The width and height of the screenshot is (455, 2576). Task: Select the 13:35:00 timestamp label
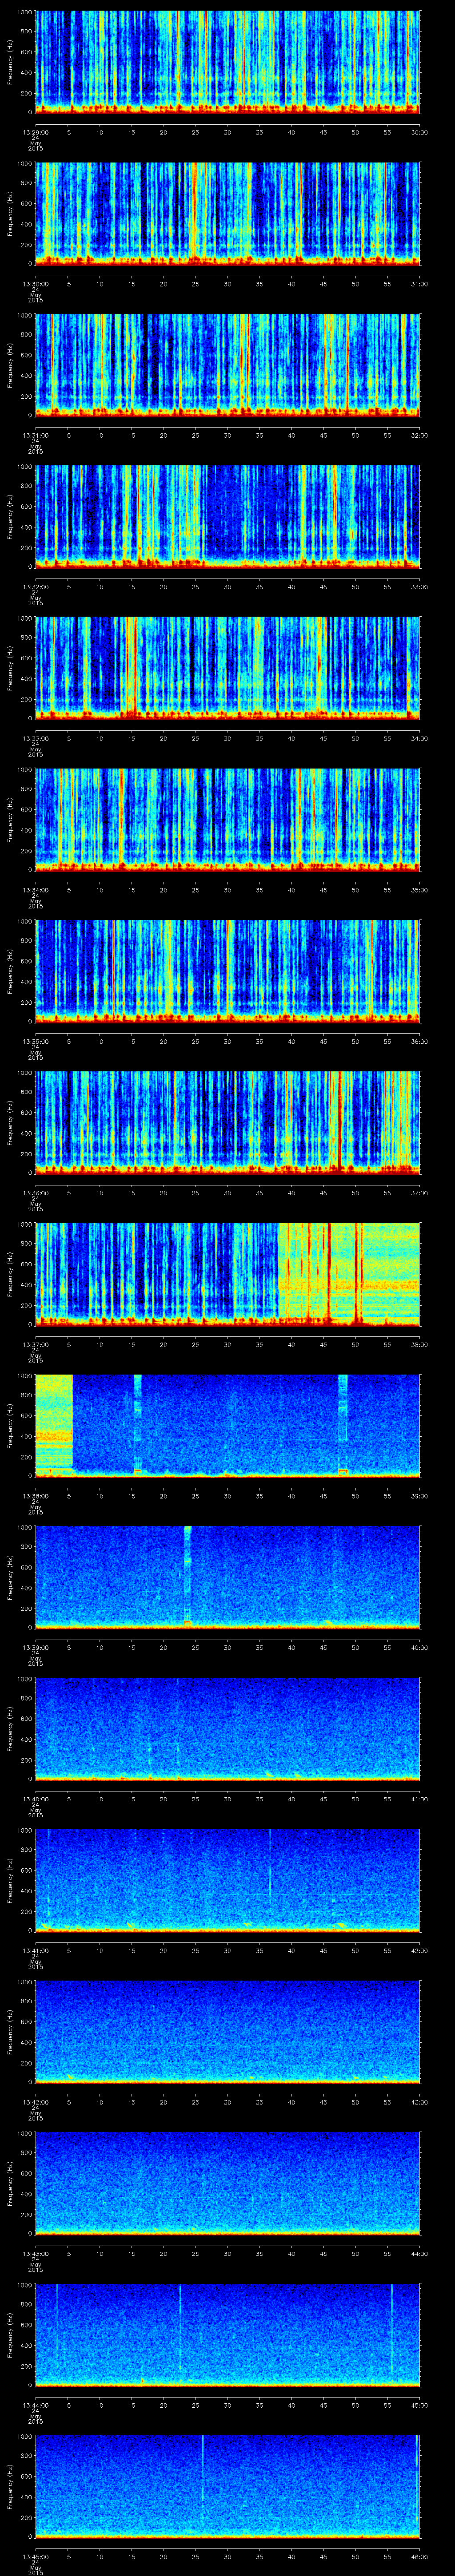pos(36,1042)
